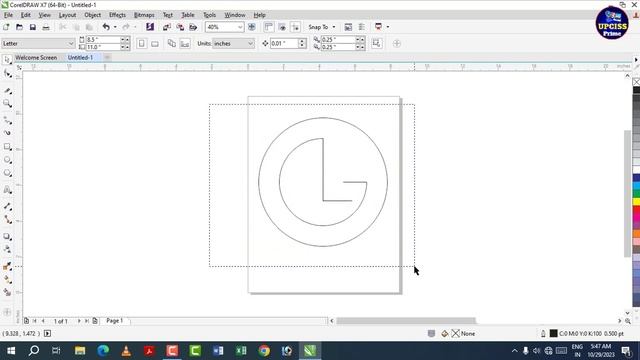The image size is (640, 360).
Task: Open the Units inches dropdown
Action: [250, 44]
